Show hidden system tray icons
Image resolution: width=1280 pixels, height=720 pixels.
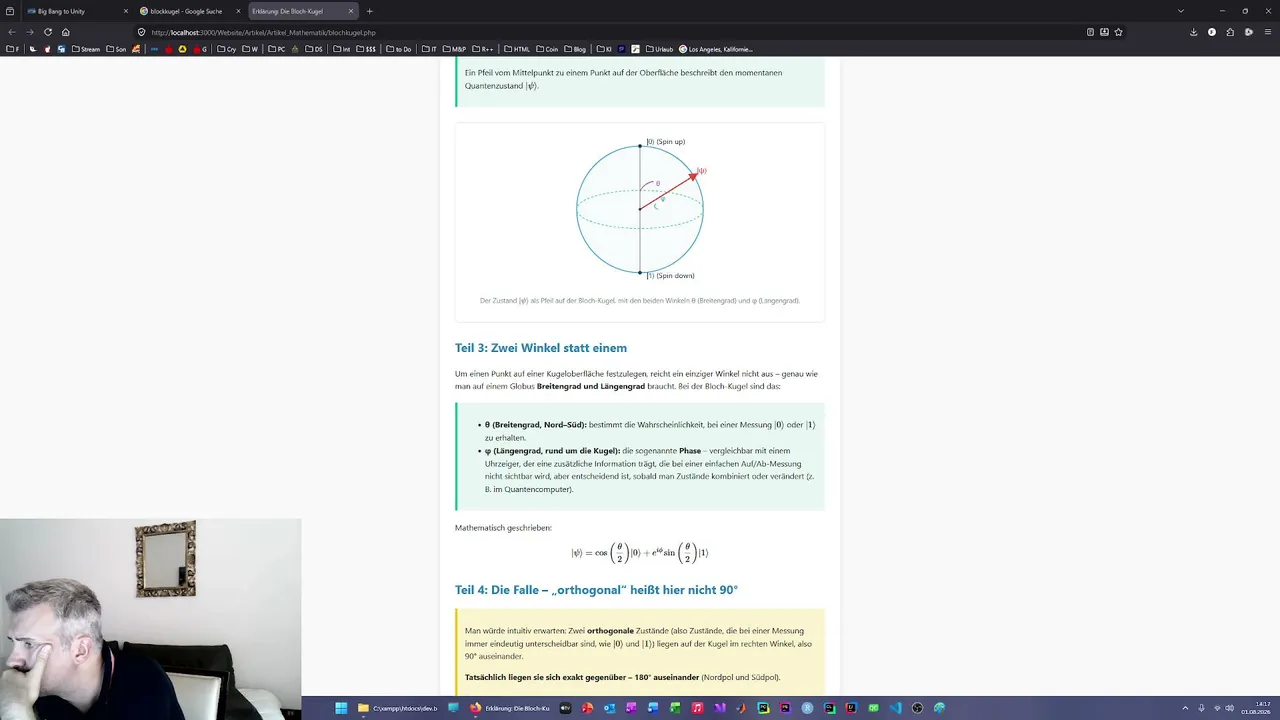[1187, 708]
